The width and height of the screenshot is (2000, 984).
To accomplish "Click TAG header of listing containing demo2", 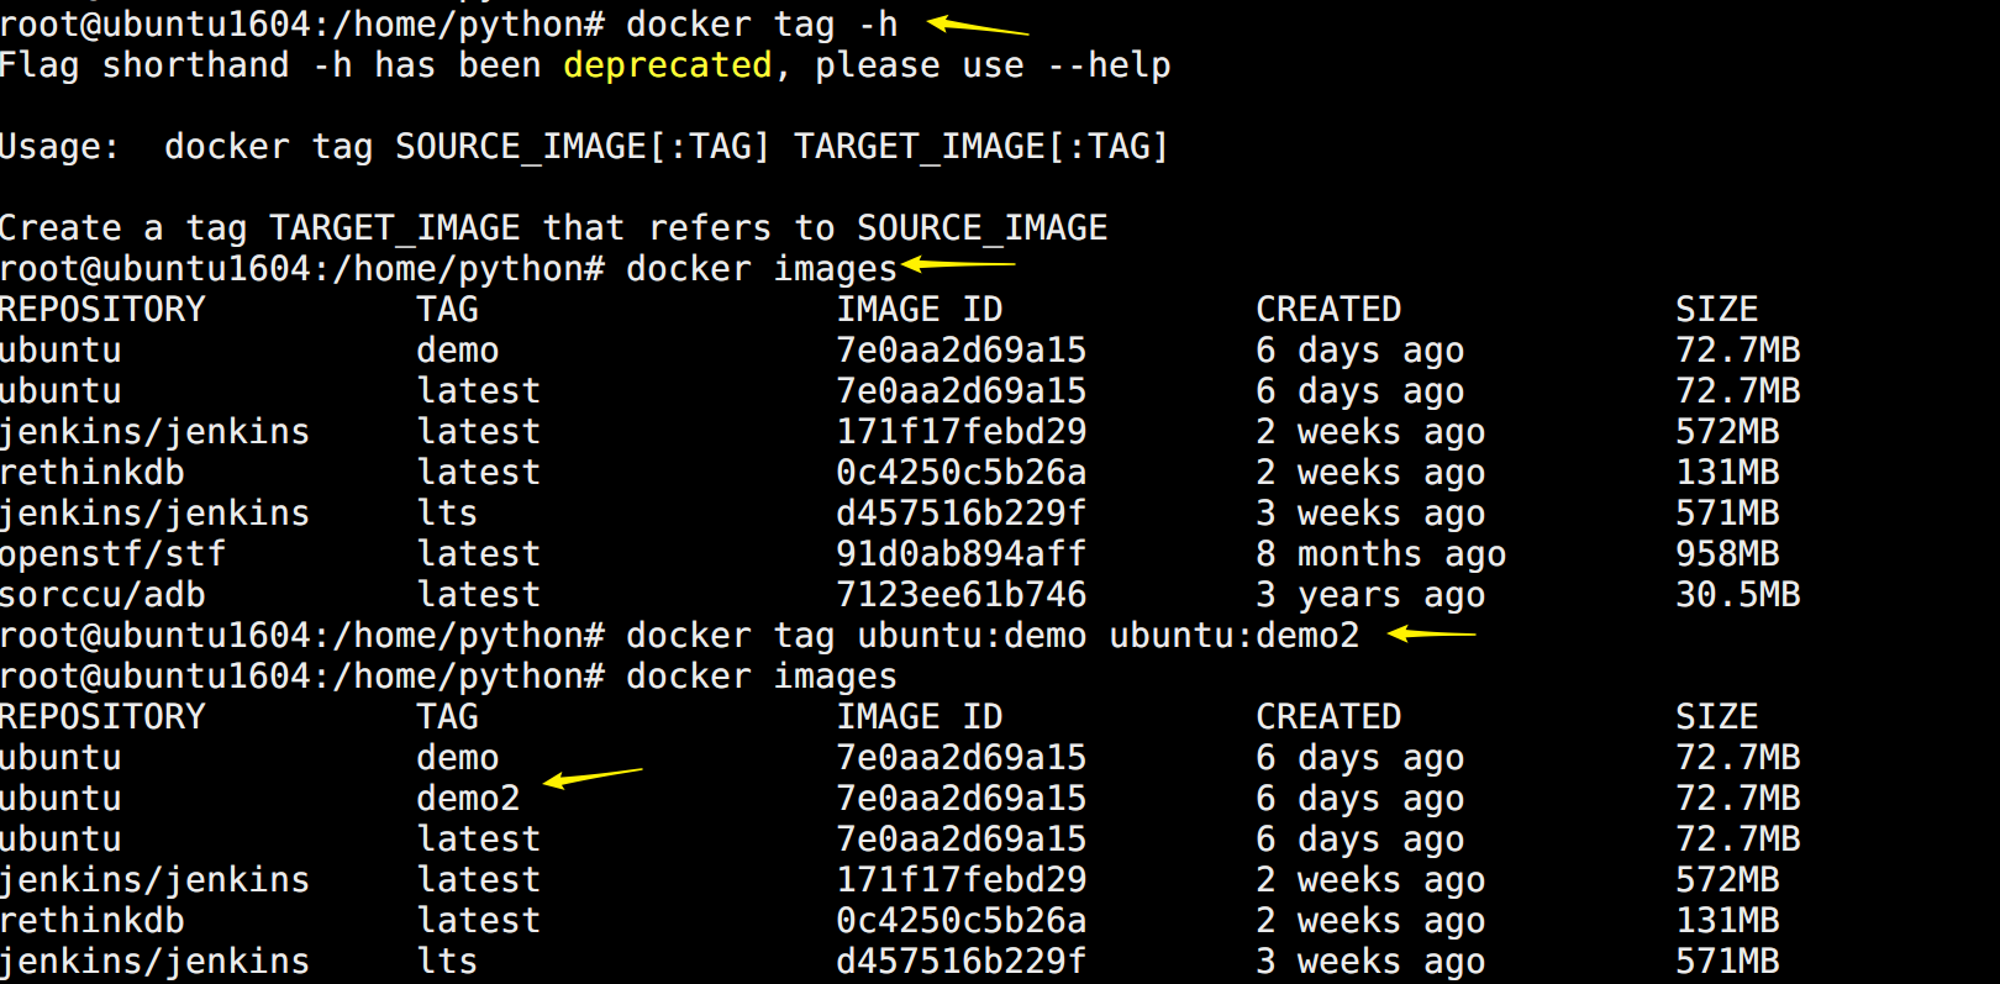I will click(448, 717).
